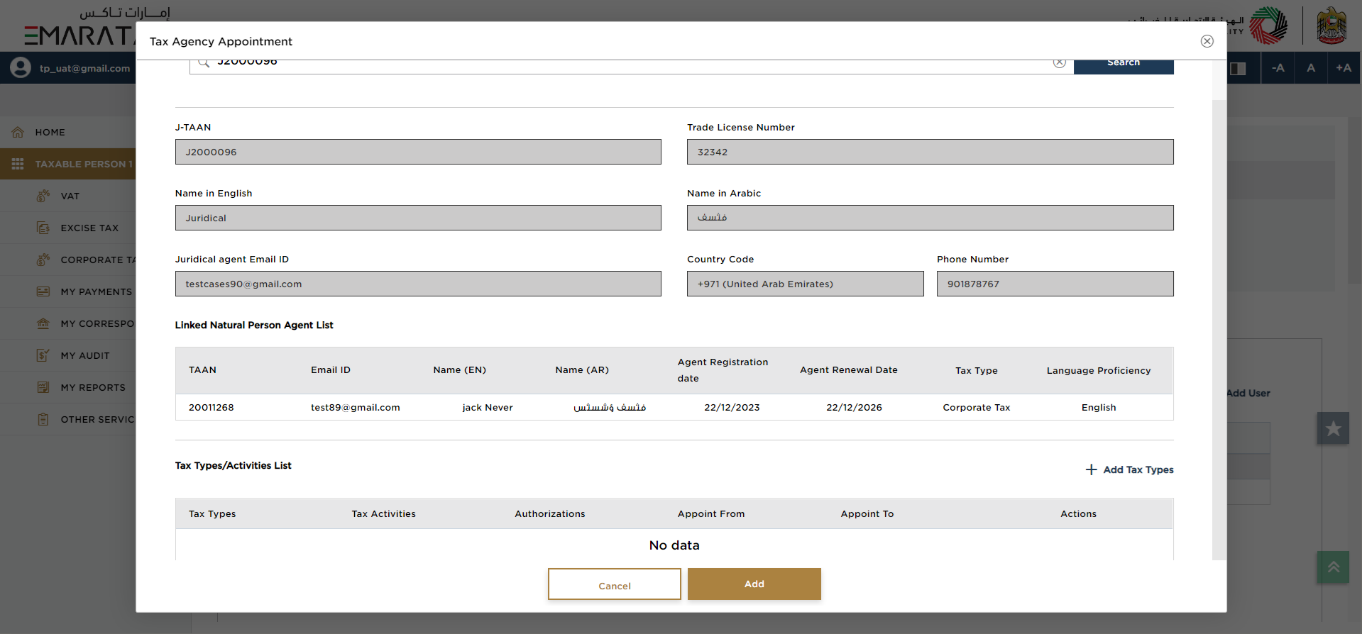This screenshot has width=1362, height=634.
Task: Click the Phone Number field
Action: (x=1055, y=284)
